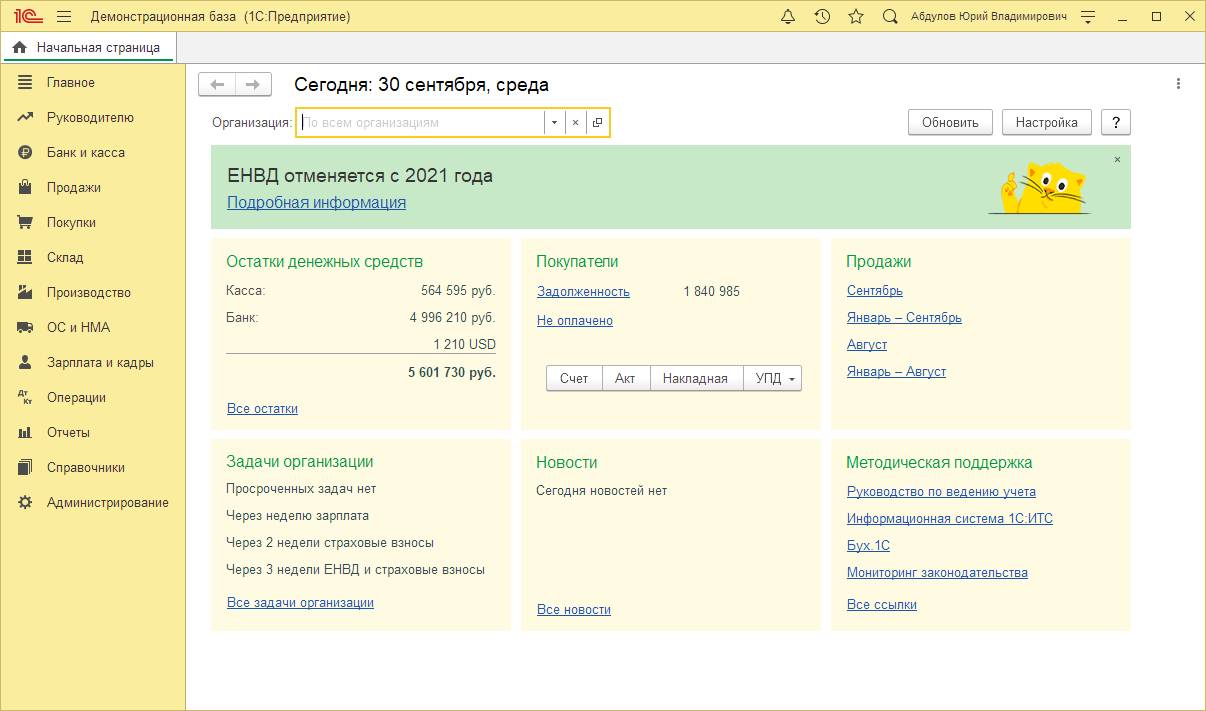The width and height of the screenshot is (1206, 711).
Task: Click the help question mark button
Action: tap(1116, 122)
